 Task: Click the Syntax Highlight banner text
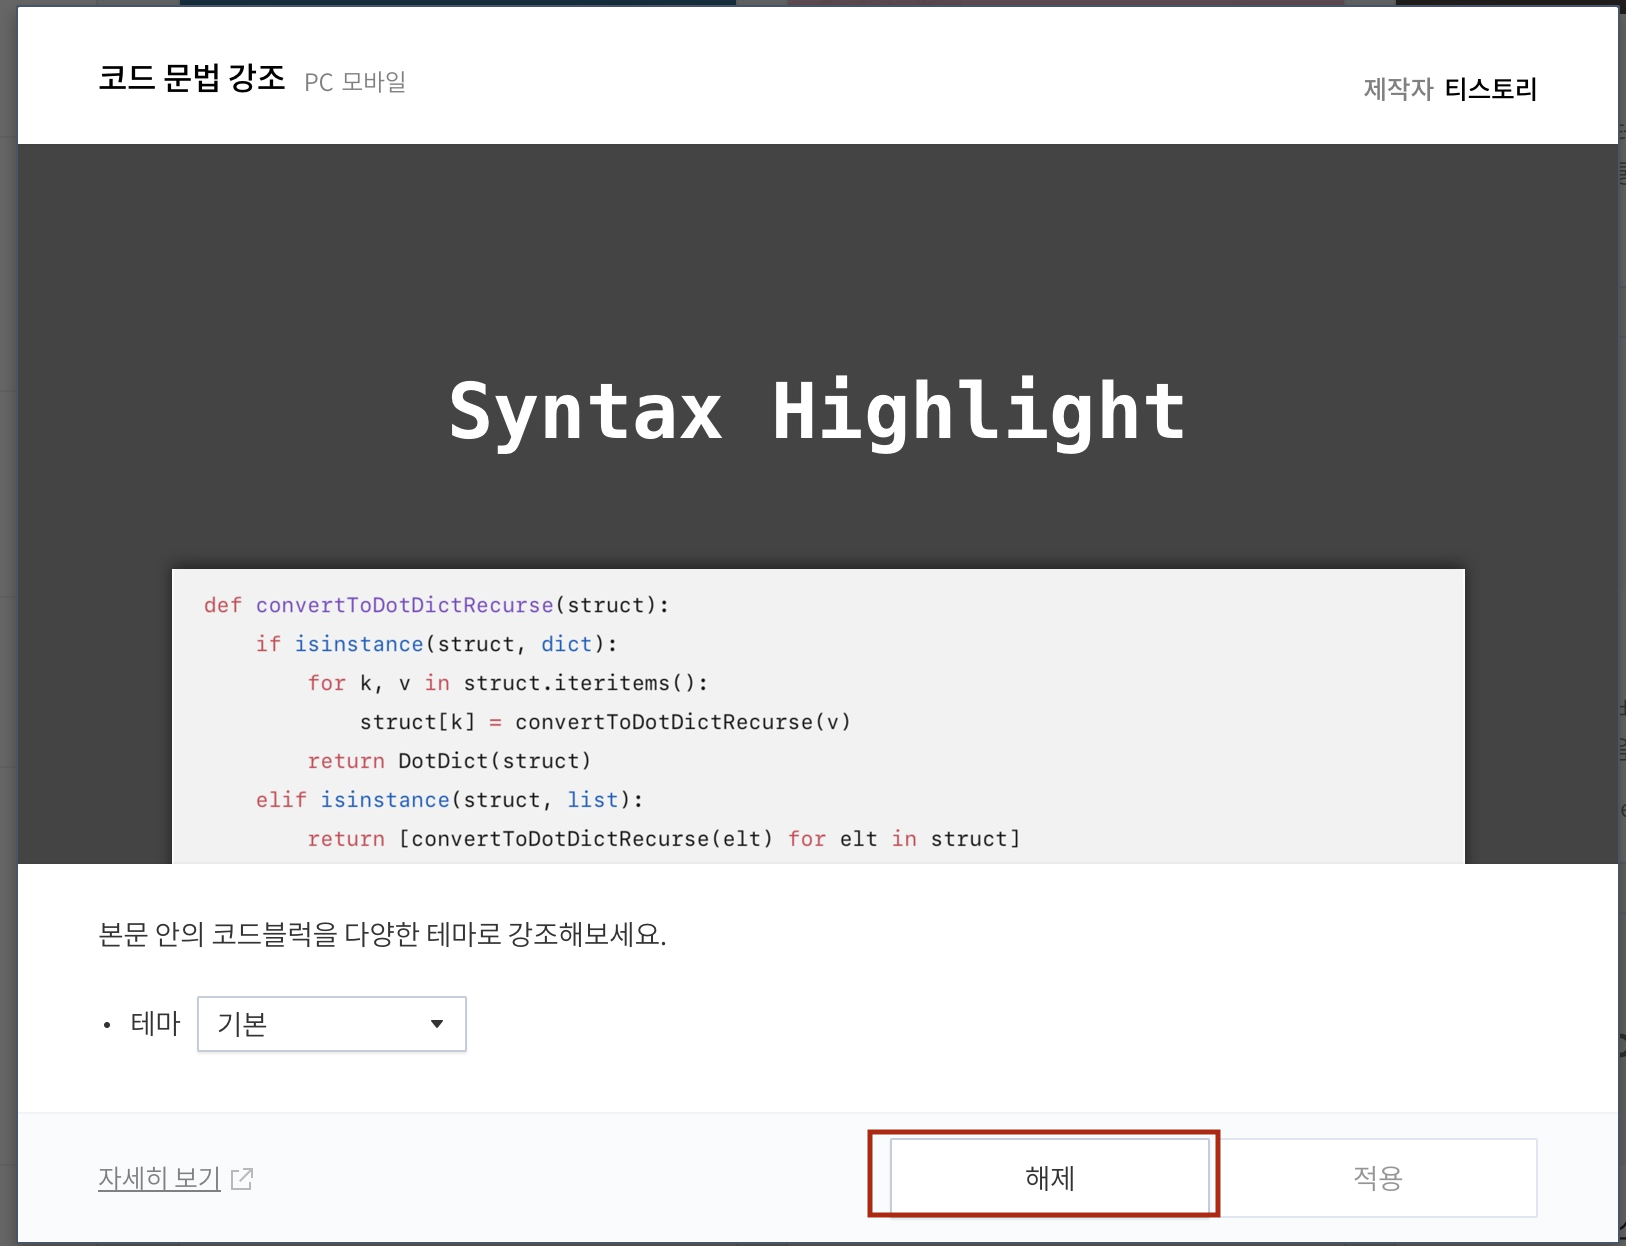817,410
